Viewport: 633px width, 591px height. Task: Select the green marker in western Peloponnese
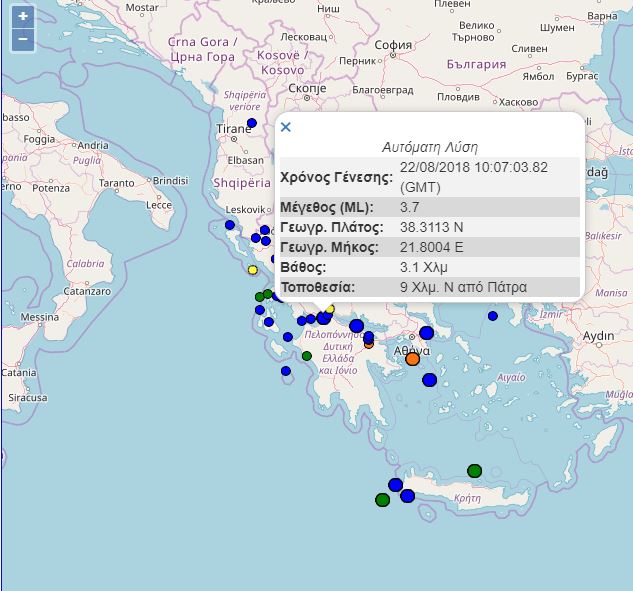click(307, 356)
